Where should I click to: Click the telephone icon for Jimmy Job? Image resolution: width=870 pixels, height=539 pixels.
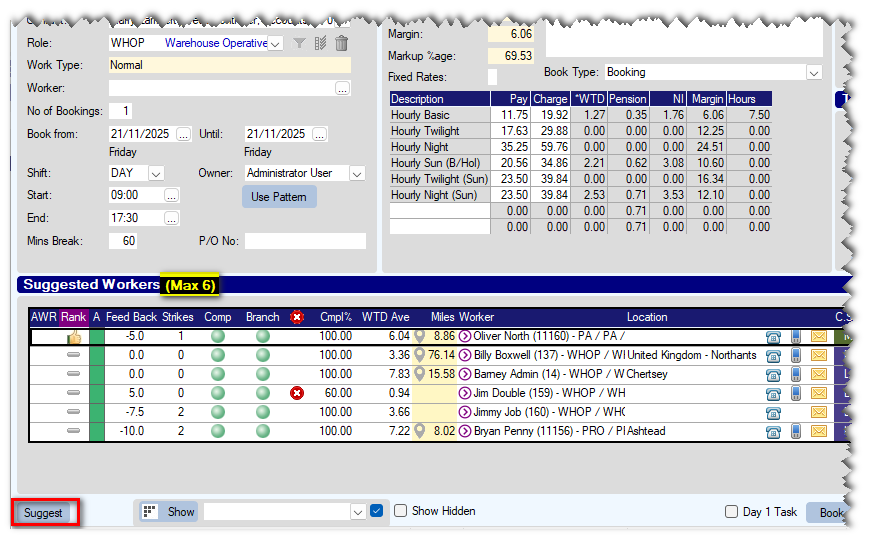tap(773, 413)
